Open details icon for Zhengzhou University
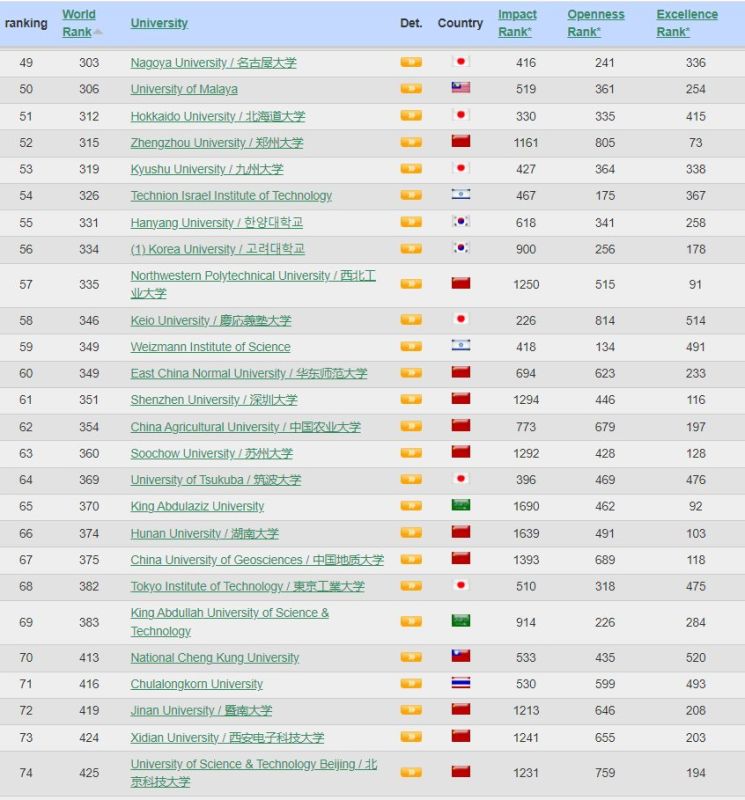The width and height of the screenshot is (745, 800). point(411,142)
